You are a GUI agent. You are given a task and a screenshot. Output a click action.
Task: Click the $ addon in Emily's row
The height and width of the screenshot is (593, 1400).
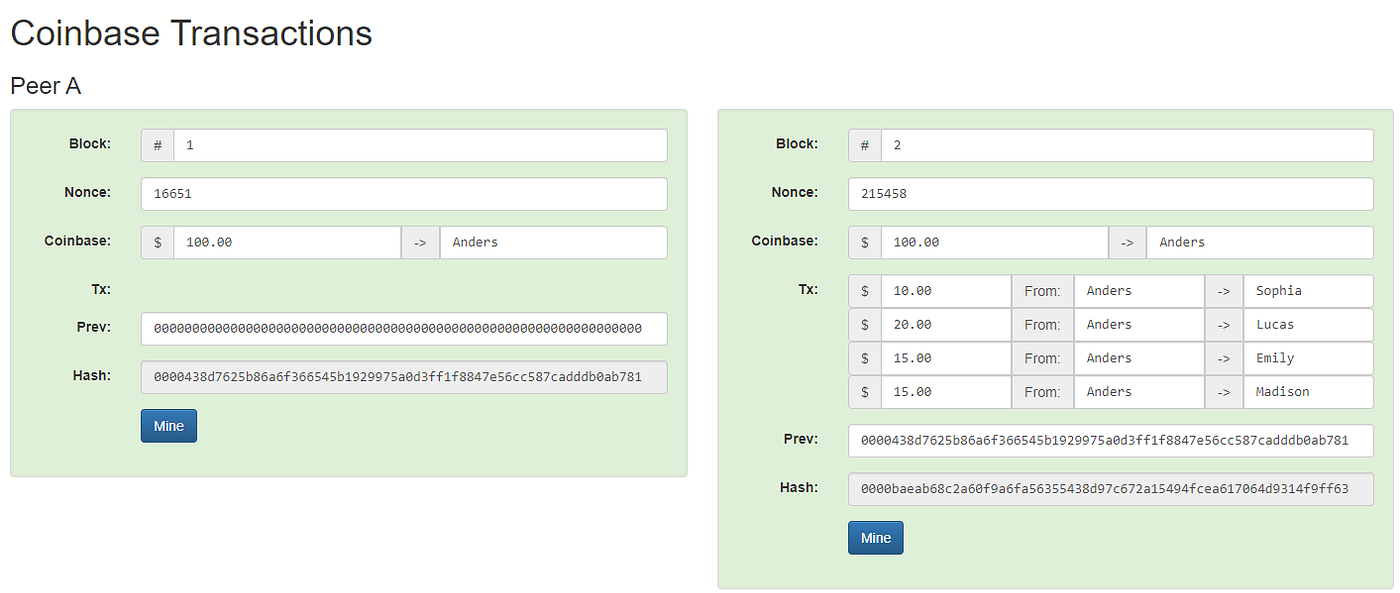(x=865, y=358)
